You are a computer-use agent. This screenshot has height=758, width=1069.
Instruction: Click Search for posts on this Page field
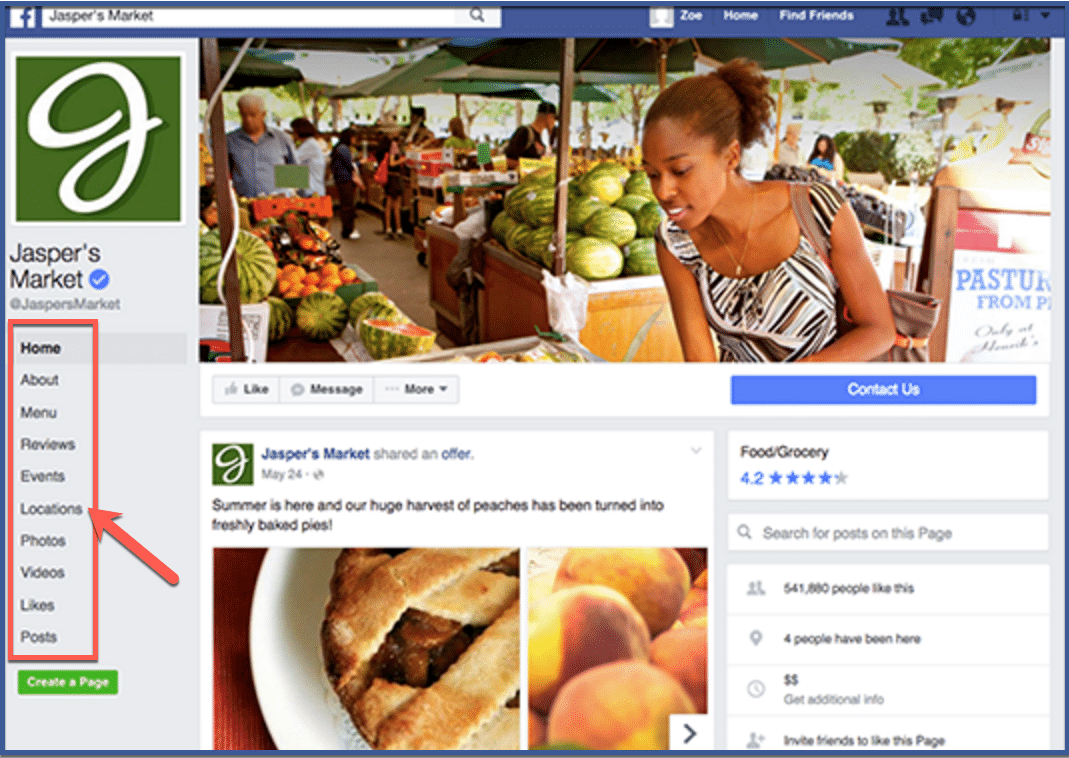(x=888, y=532)
